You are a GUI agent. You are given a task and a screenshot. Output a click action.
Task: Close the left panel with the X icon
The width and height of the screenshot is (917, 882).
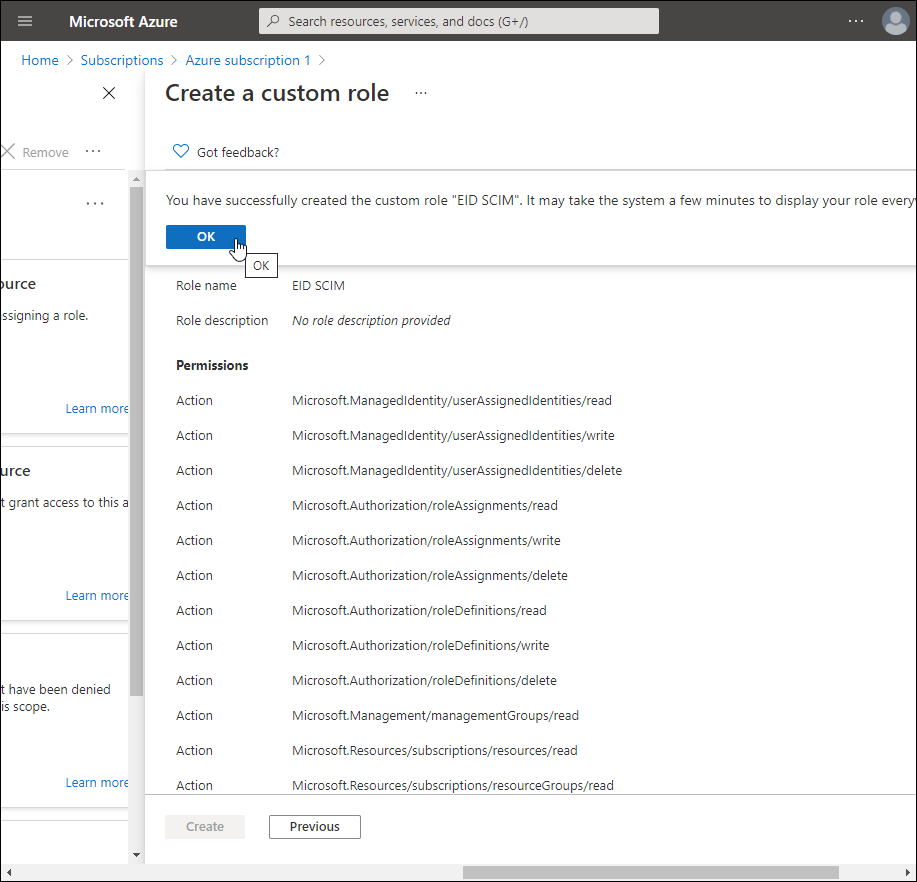[x=109, y=93]
